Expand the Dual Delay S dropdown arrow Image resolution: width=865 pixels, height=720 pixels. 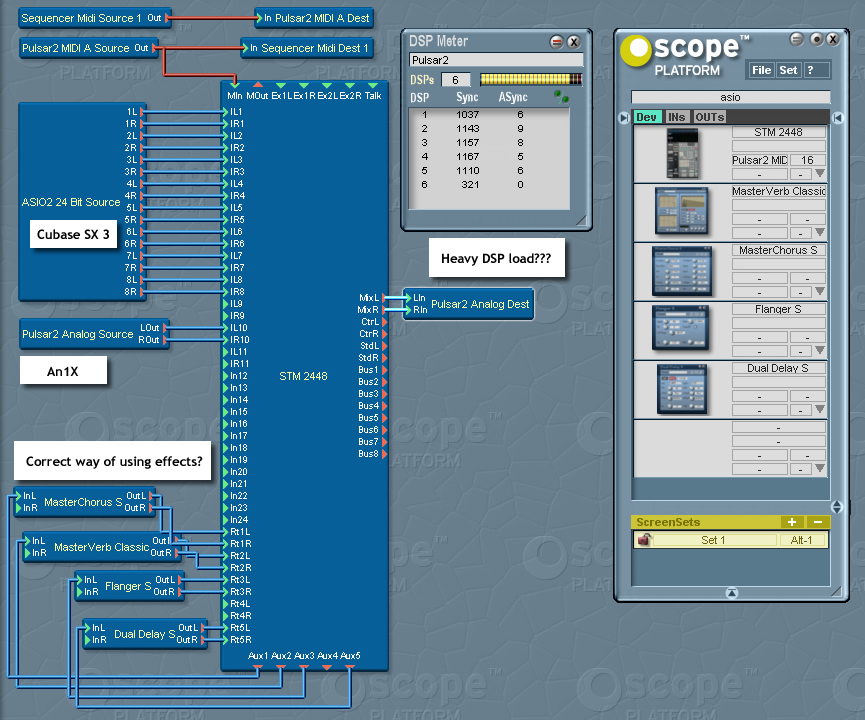pyautogui.click(x=820, y=409)
